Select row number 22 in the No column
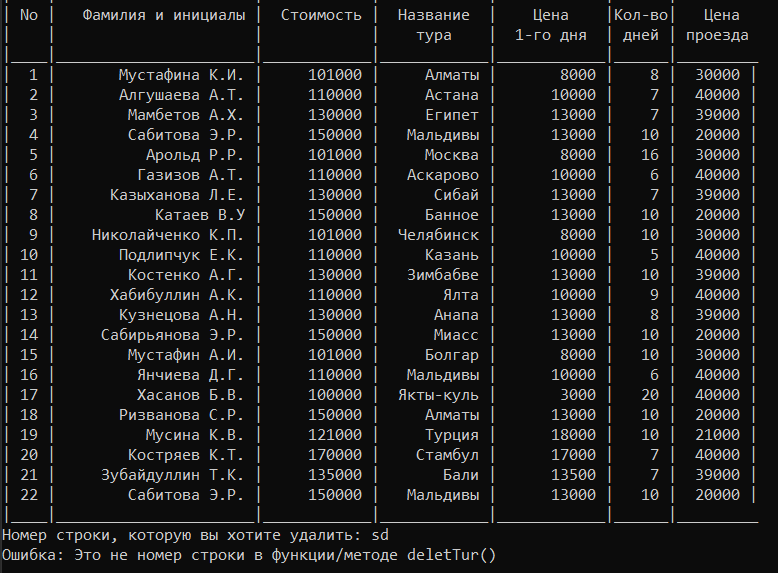778x573 pixels. point(29,495)
